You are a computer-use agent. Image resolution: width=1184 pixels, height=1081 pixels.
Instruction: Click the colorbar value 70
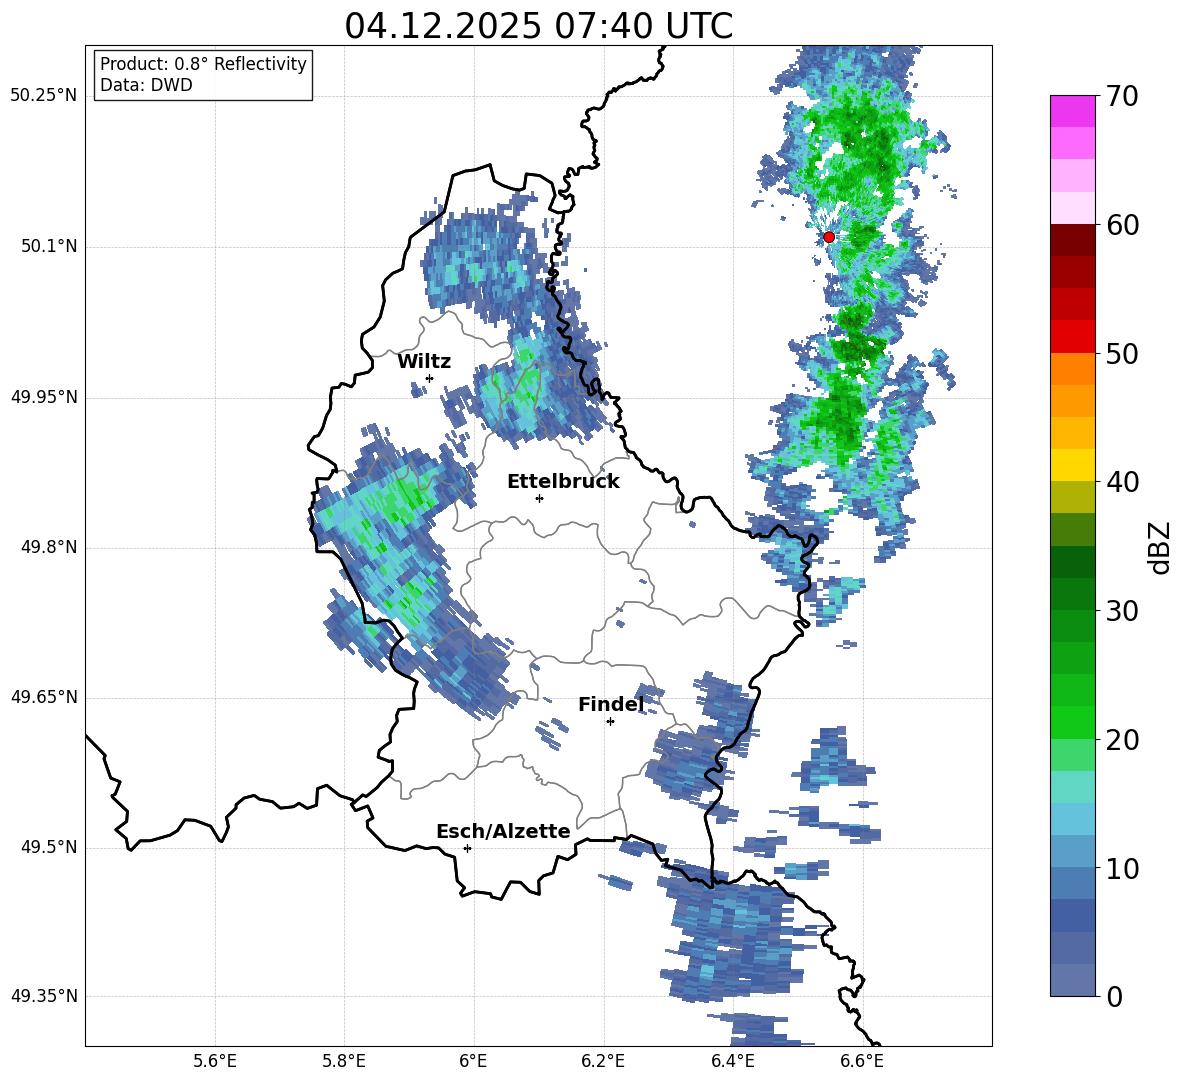pyautogui.click(x=1122, y=97)
